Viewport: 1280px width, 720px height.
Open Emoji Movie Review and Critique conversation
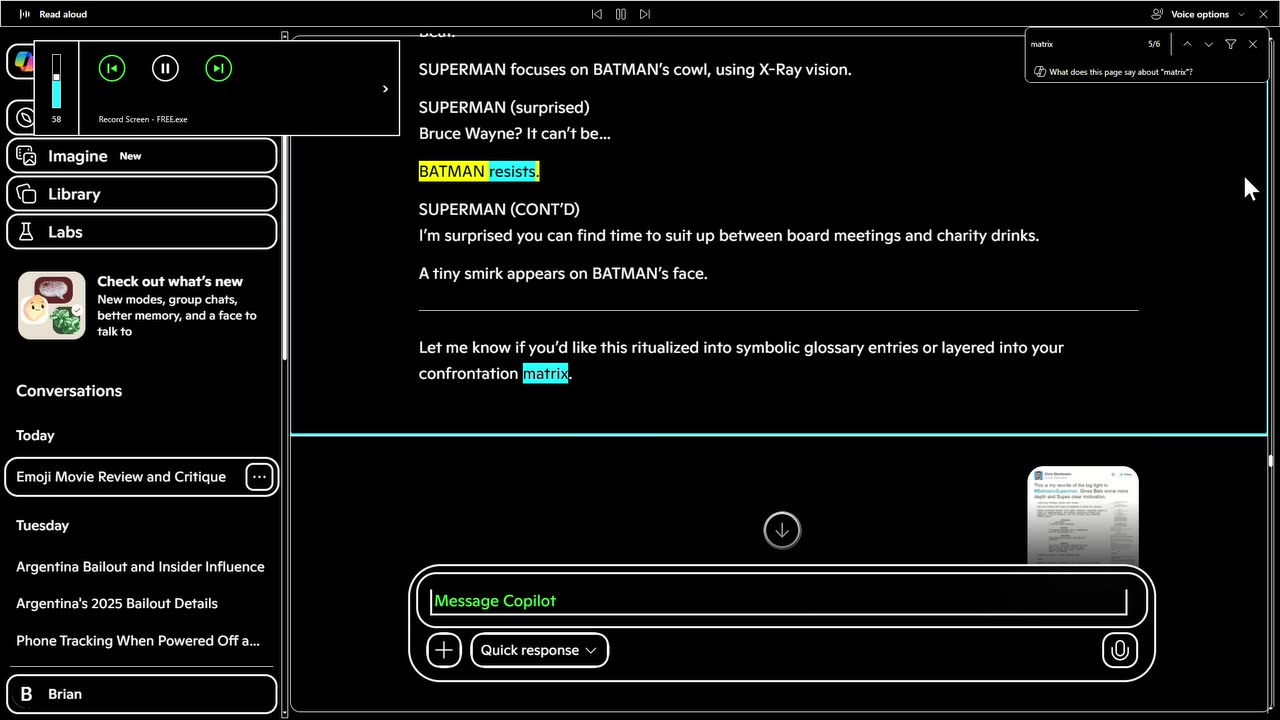[121, 477]
